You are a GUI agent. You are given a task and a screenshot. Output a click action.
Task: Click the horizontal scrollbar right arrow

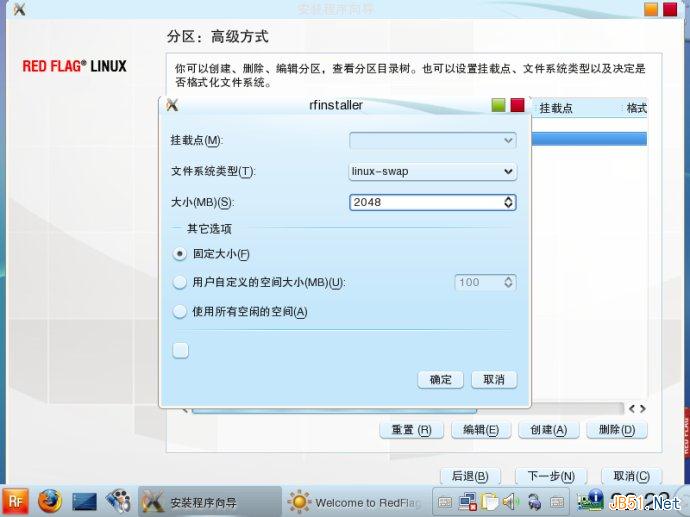pyautogui.click(x=643, y=409)
